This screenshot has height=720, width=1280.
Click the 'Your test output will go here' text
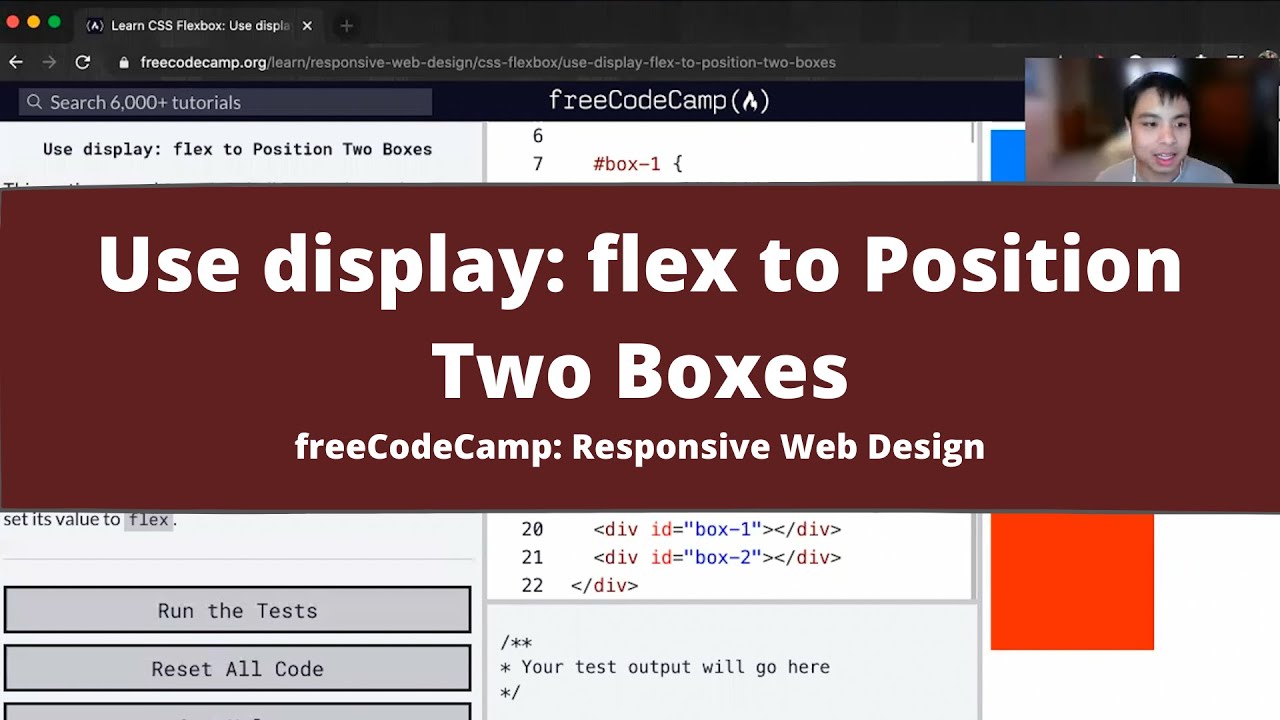click(675, 666)
